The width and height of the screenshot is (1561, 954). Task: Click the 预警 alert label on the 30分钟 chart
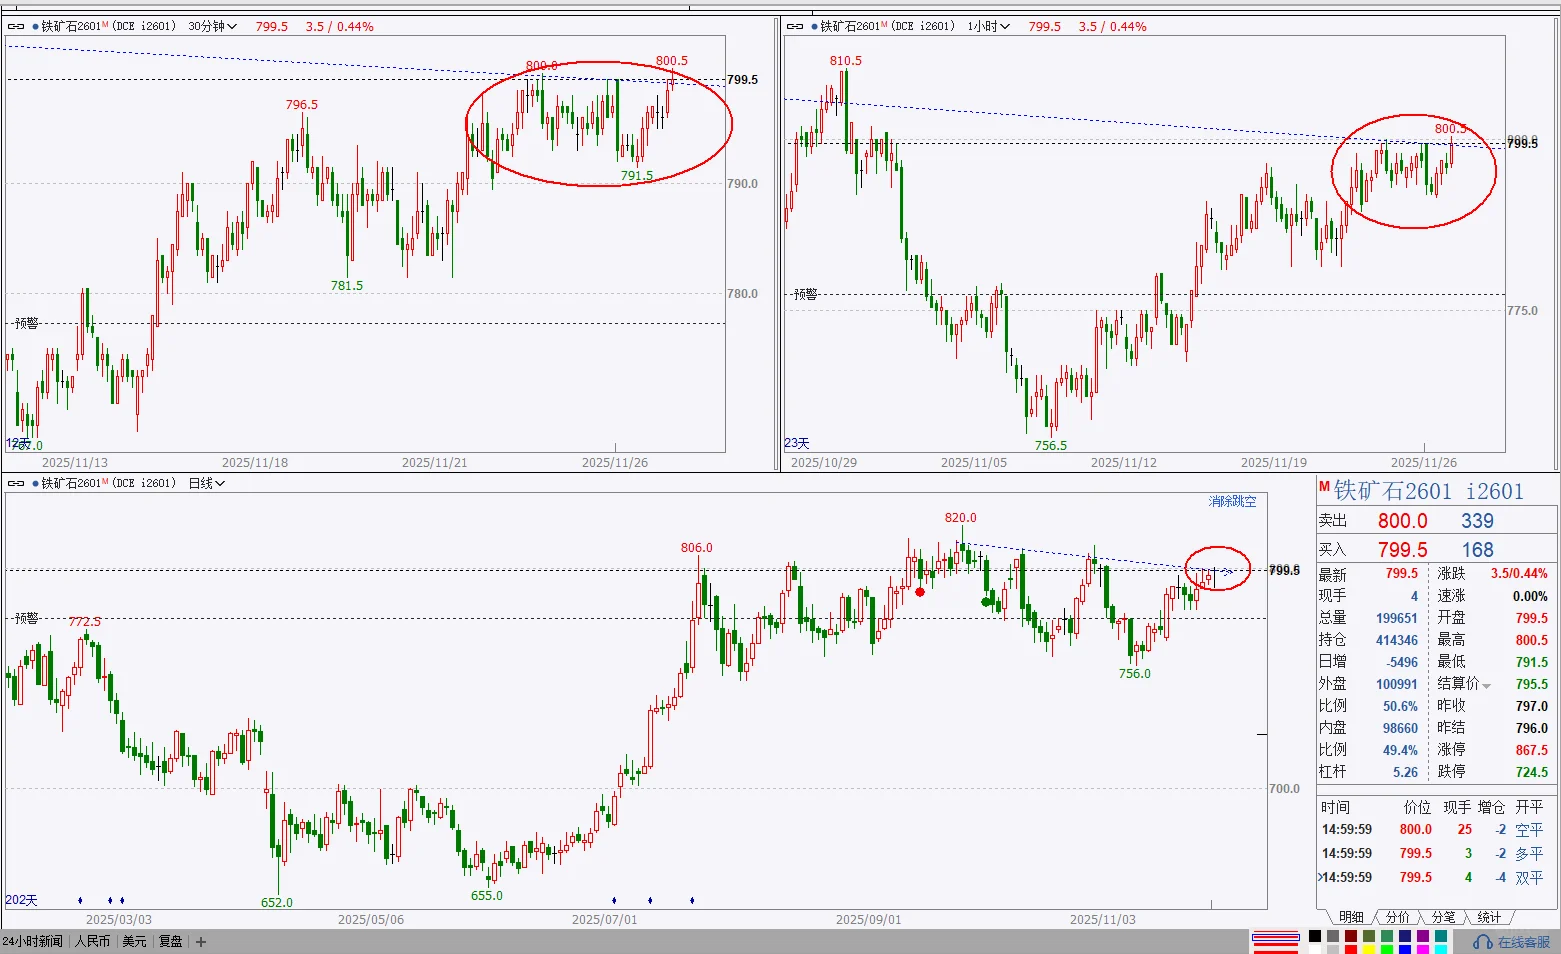27,324
